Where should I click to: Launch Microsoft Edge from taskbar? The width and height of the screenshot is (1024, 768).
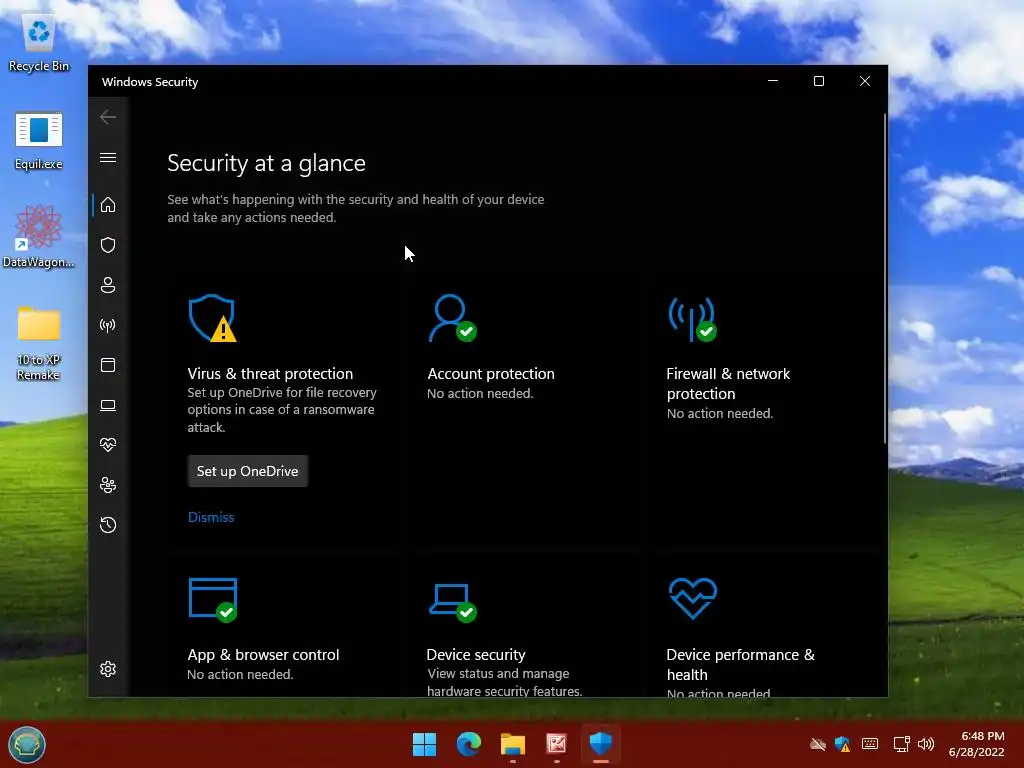click(x=469, y=744)
